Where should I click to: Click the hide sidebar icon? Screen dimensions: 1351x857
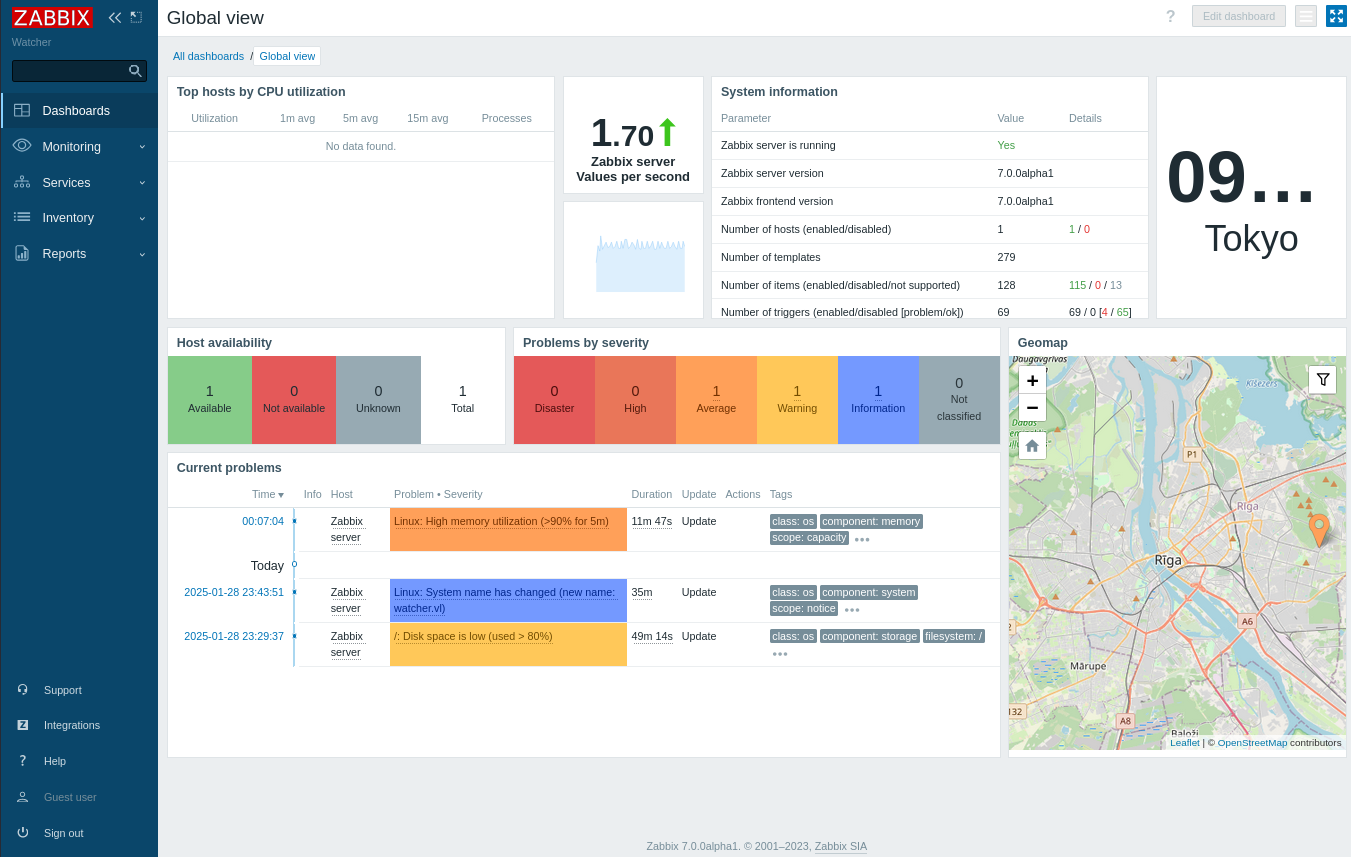[136, 17]
